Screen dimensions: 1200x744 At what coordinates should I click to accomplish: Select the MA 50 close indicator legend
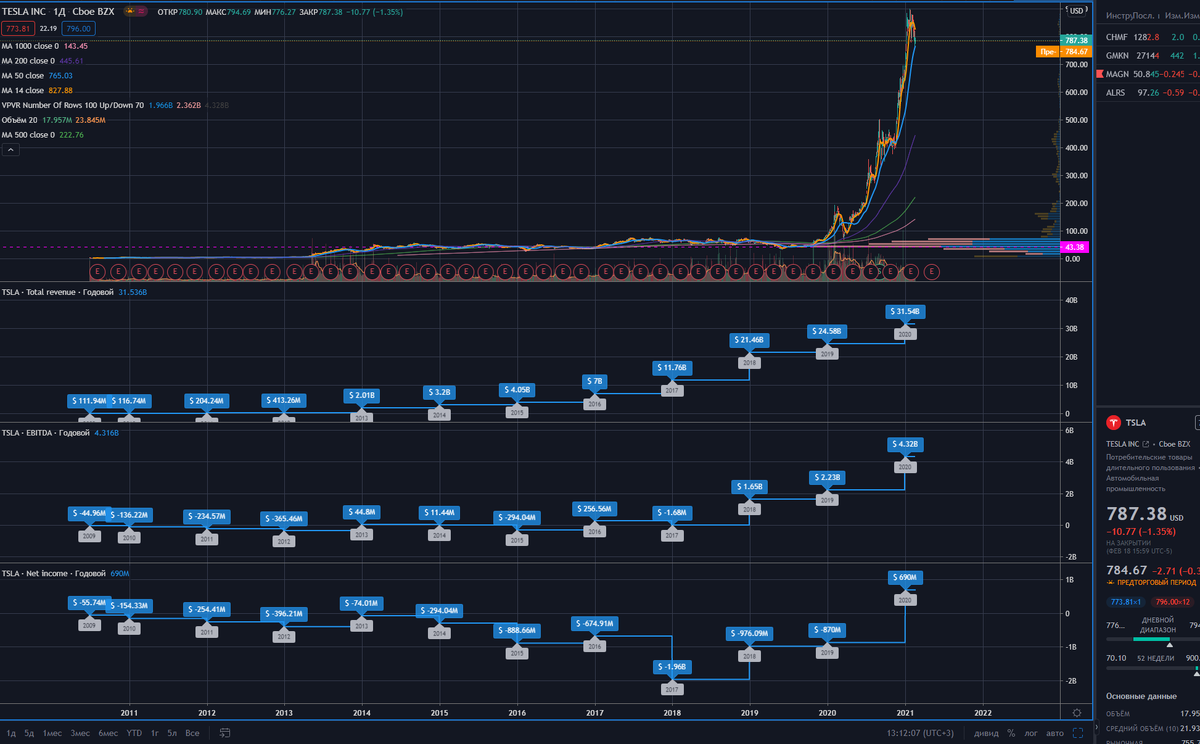tap(37, 76)
